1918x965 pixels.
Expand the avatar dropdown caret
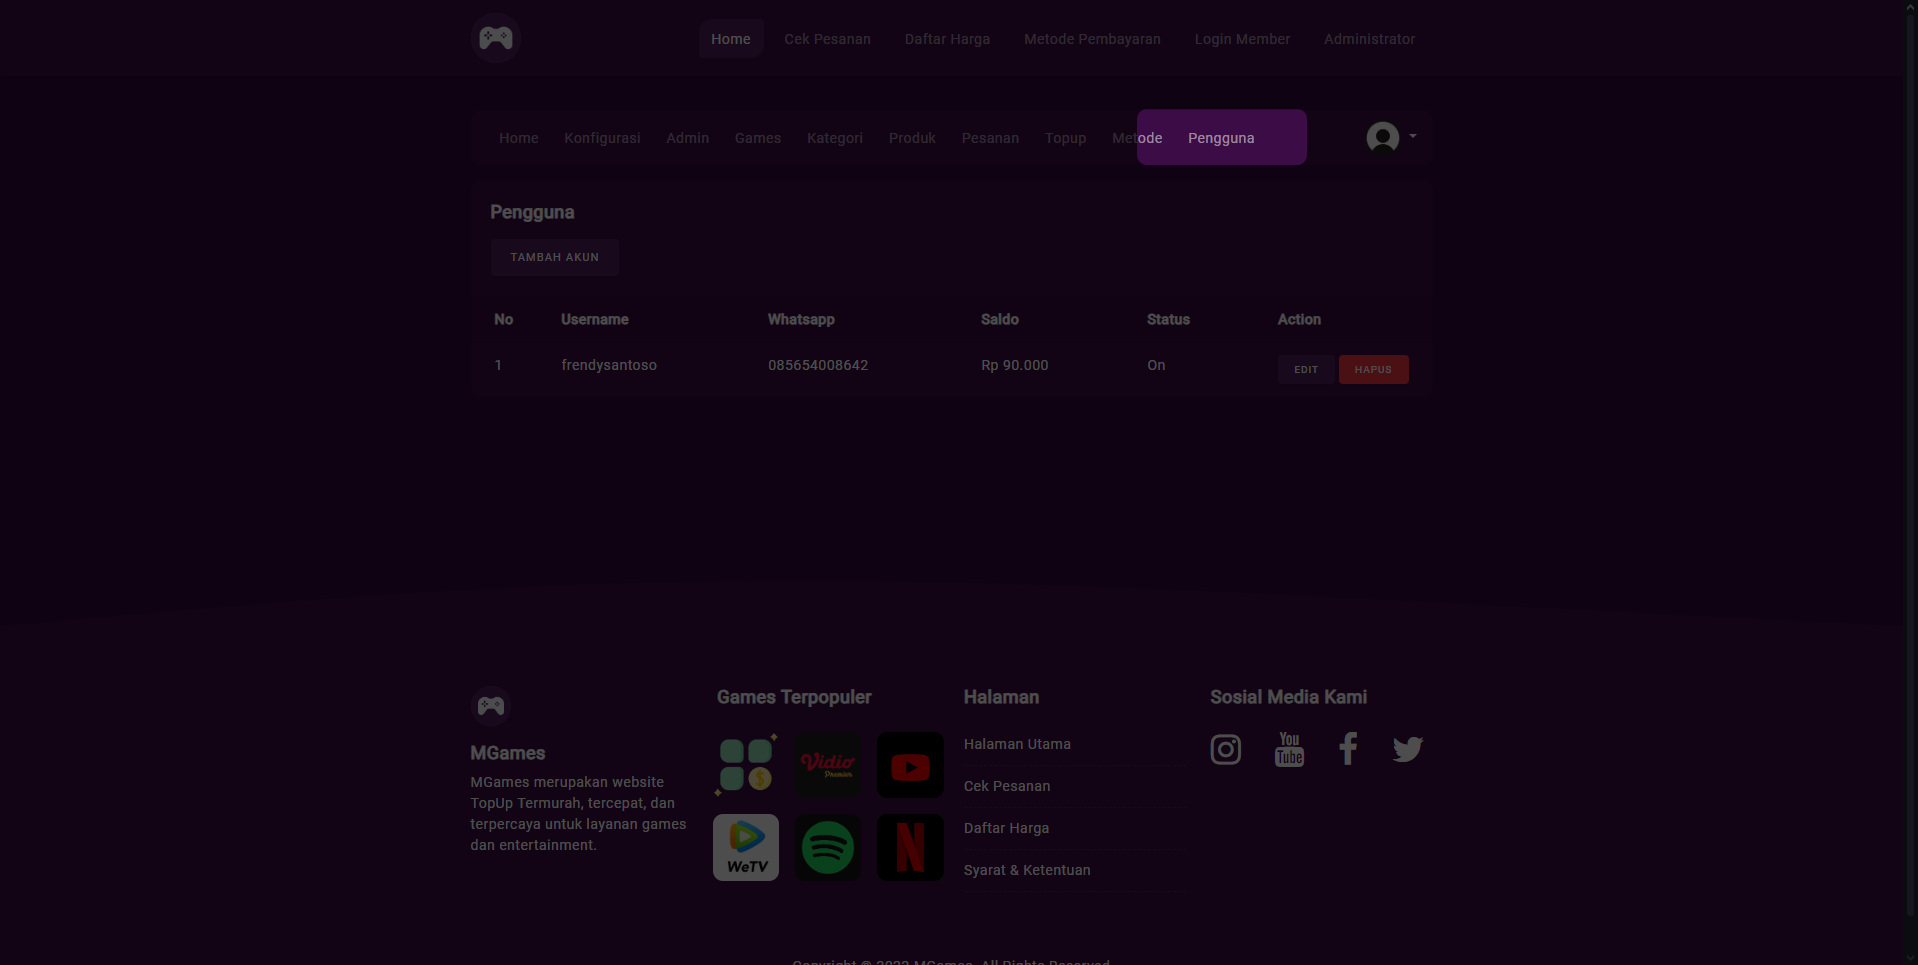click(1413, 136)
